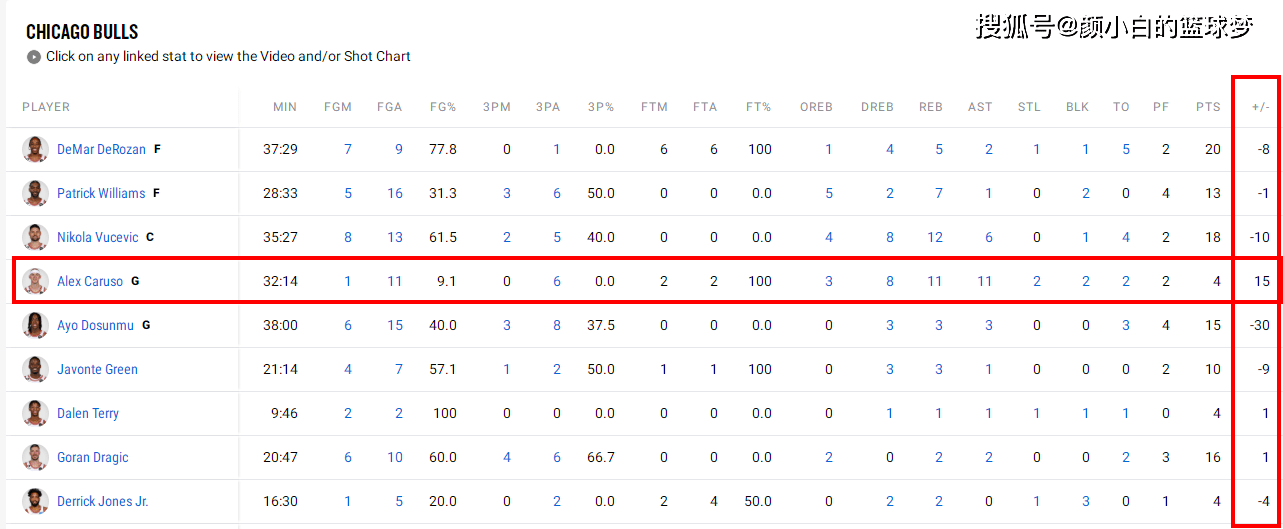Click Nikola Vucevic's headshot thumbnail
Viewport: 1283px width, 529px height.
36,237
